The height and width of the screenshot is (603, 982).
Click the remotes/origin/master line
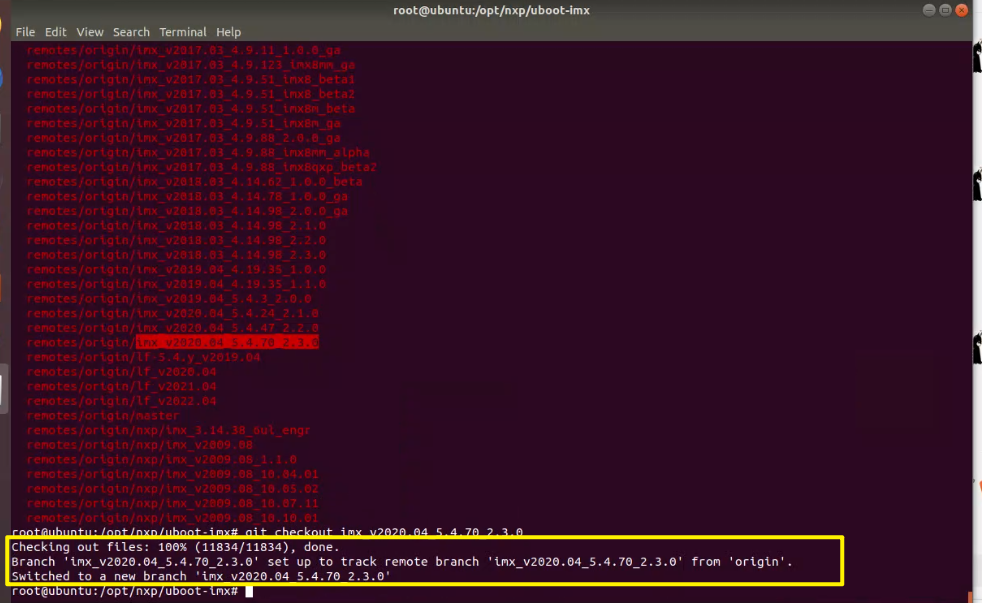click(x=103, y=416)
